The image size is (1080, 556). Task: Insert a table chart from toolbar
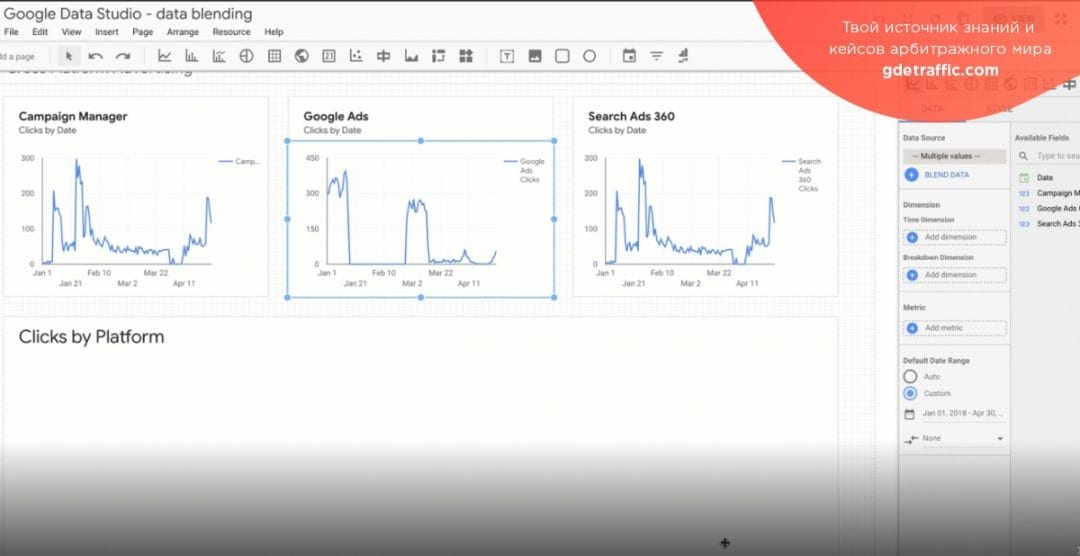[x=274, y=57]
